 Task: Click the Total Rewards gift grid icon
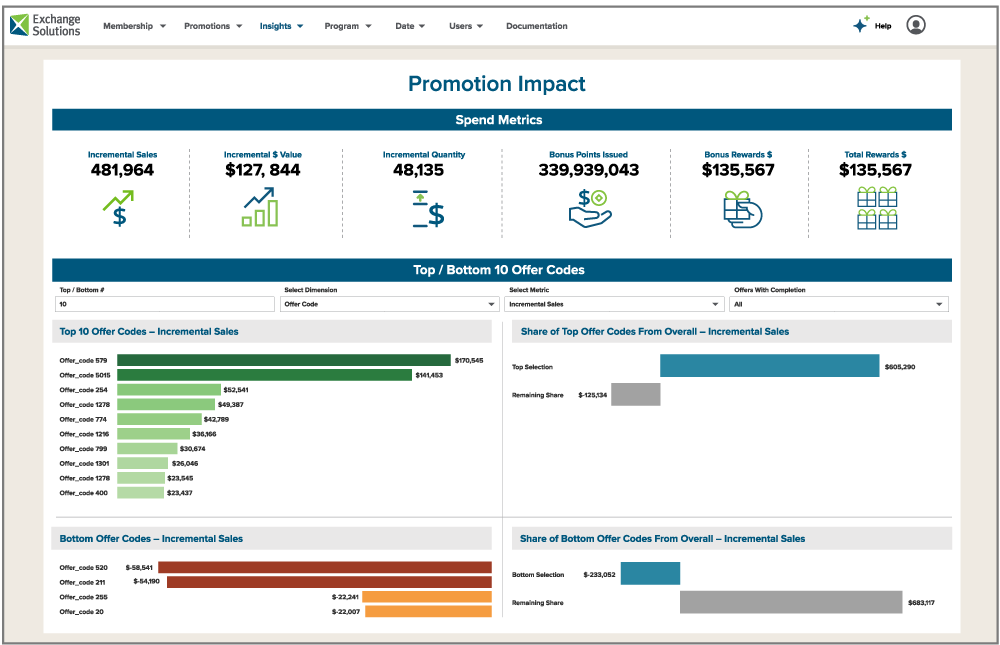pyautogui.click(x=876, y=207)
